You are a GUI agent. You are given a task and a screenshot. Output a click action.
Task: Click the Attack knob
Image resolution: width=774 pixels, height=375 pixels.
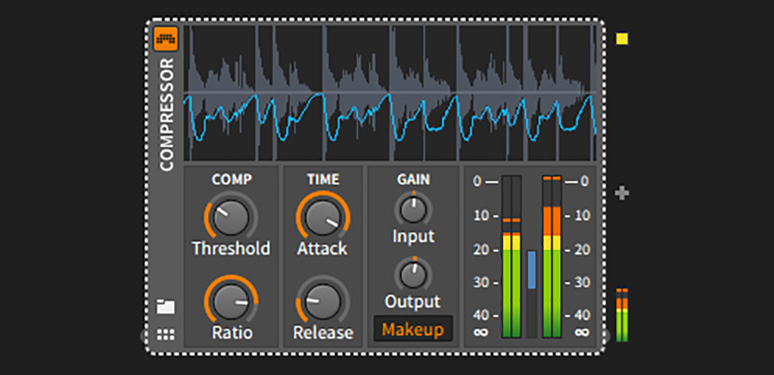click(323, 218)
